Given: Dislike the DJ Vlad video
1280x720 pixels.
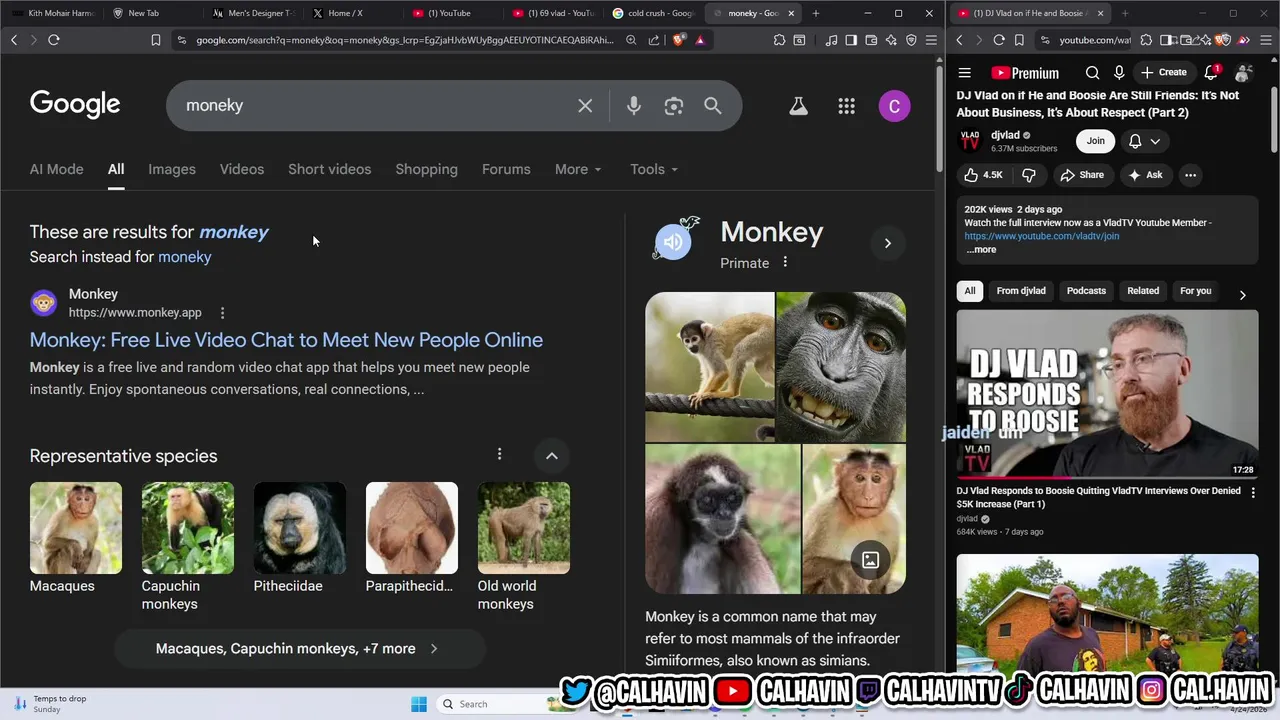Looking at the screenshot, I should pyautogui.click(x=1028, y=175).
